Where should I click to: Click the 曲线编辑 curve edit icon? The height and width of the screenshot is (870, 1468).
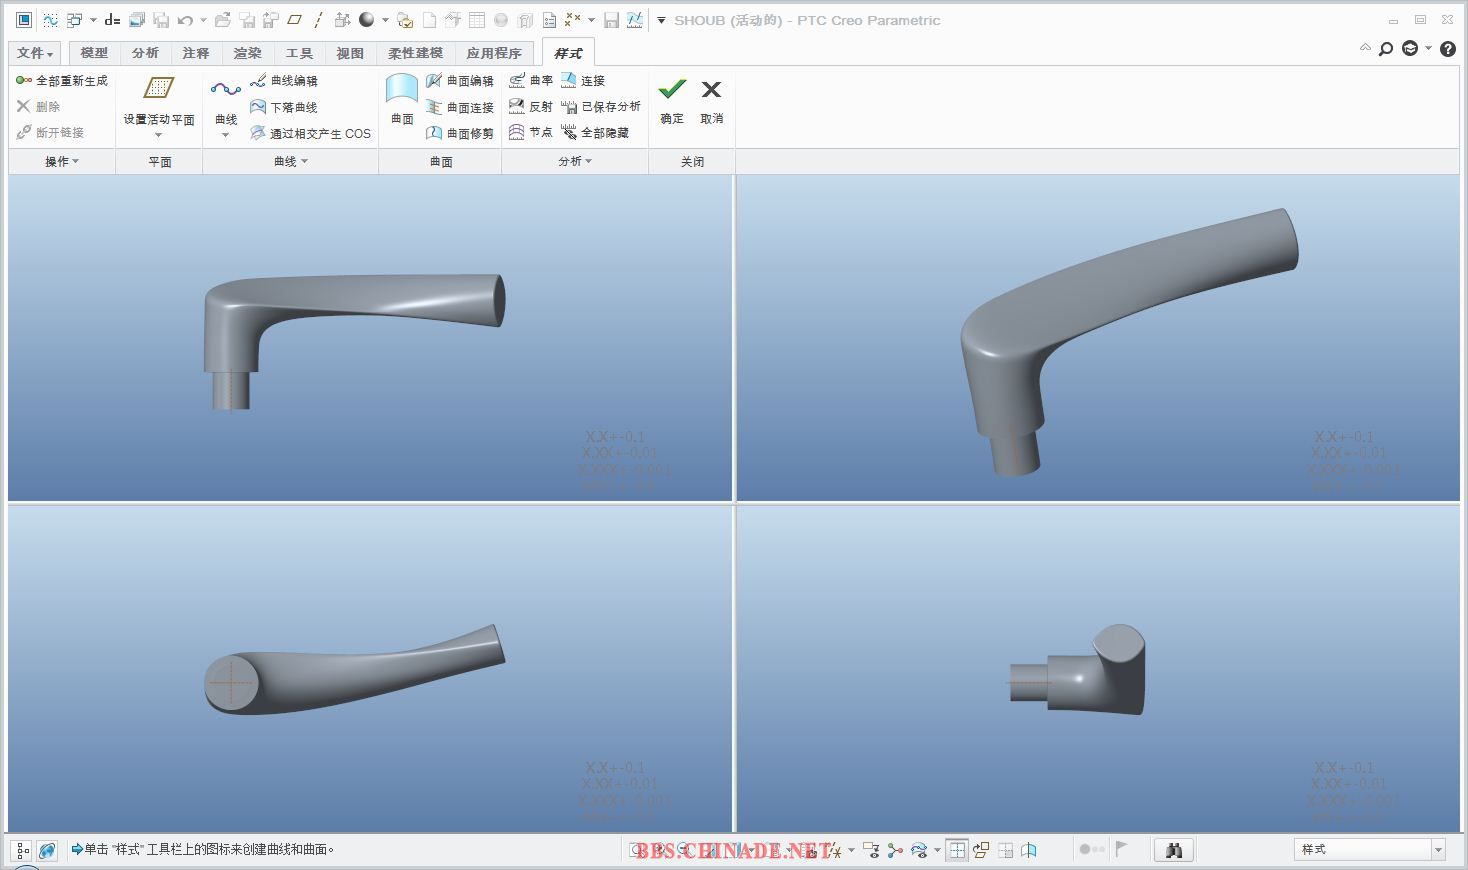258,81
